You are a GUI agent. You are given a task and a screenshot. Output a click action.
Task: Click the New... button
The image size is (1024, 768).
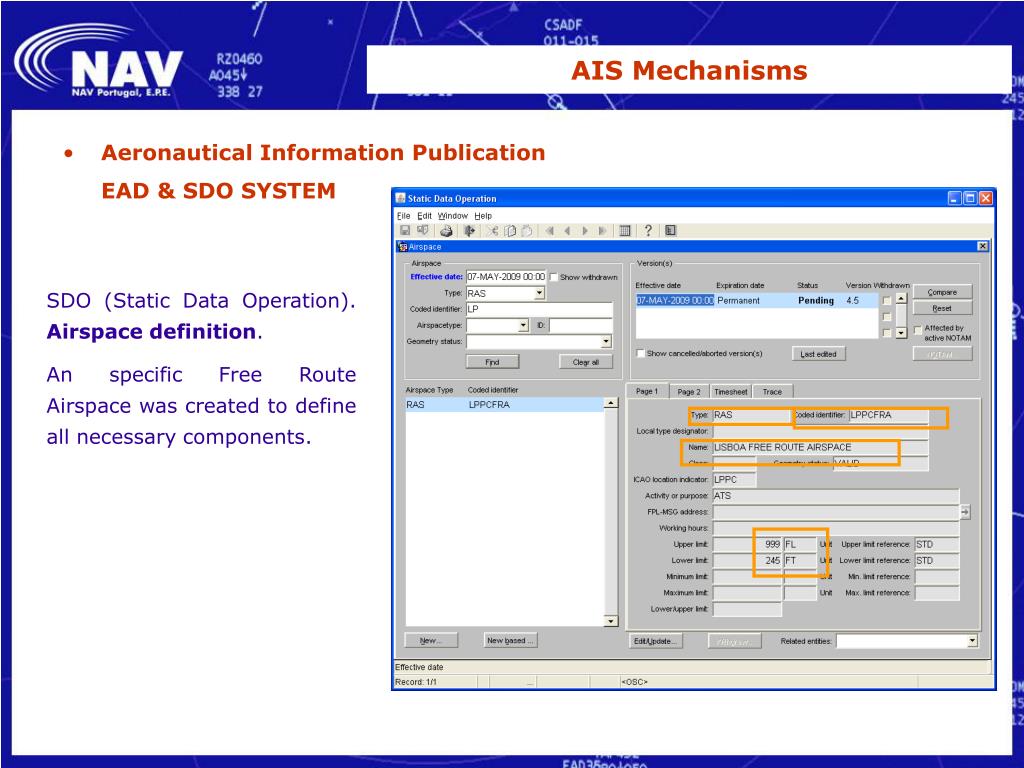pyautogui.click(x=431, y=641)
